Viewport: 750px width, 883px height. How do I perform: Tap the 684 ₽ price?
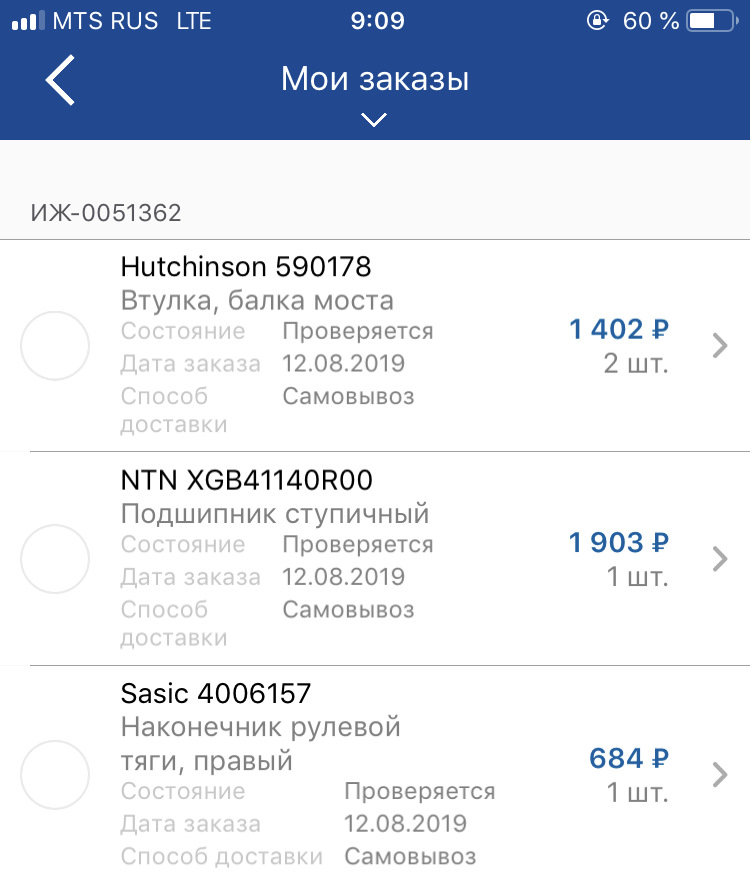pos(629,759)
